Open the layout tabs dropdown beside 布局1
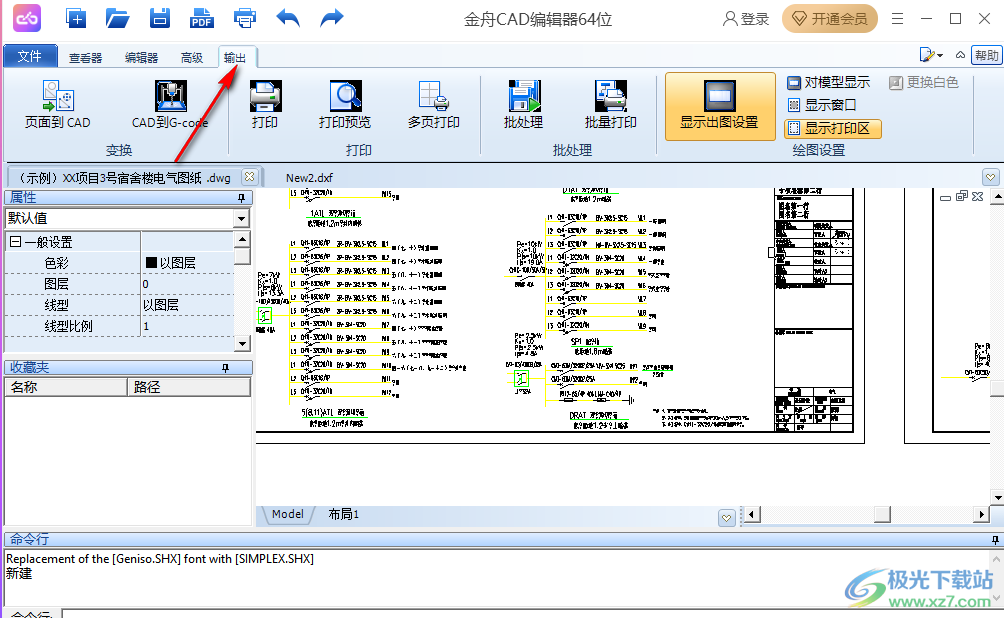This screenshot has height=618, width=1004. tap(726, 517)
